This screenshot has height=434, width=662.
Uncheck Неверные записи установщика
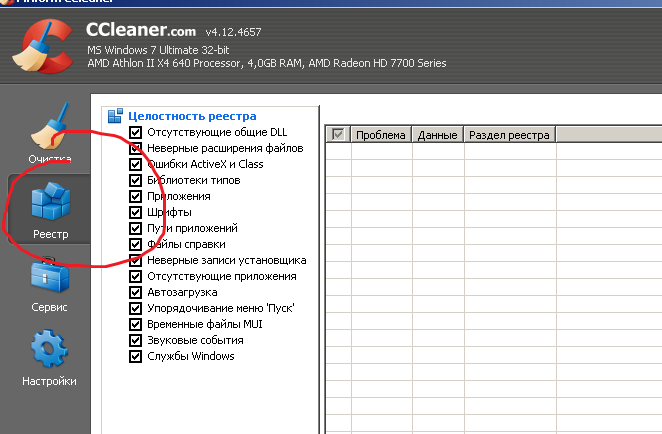tap(135, 260)
